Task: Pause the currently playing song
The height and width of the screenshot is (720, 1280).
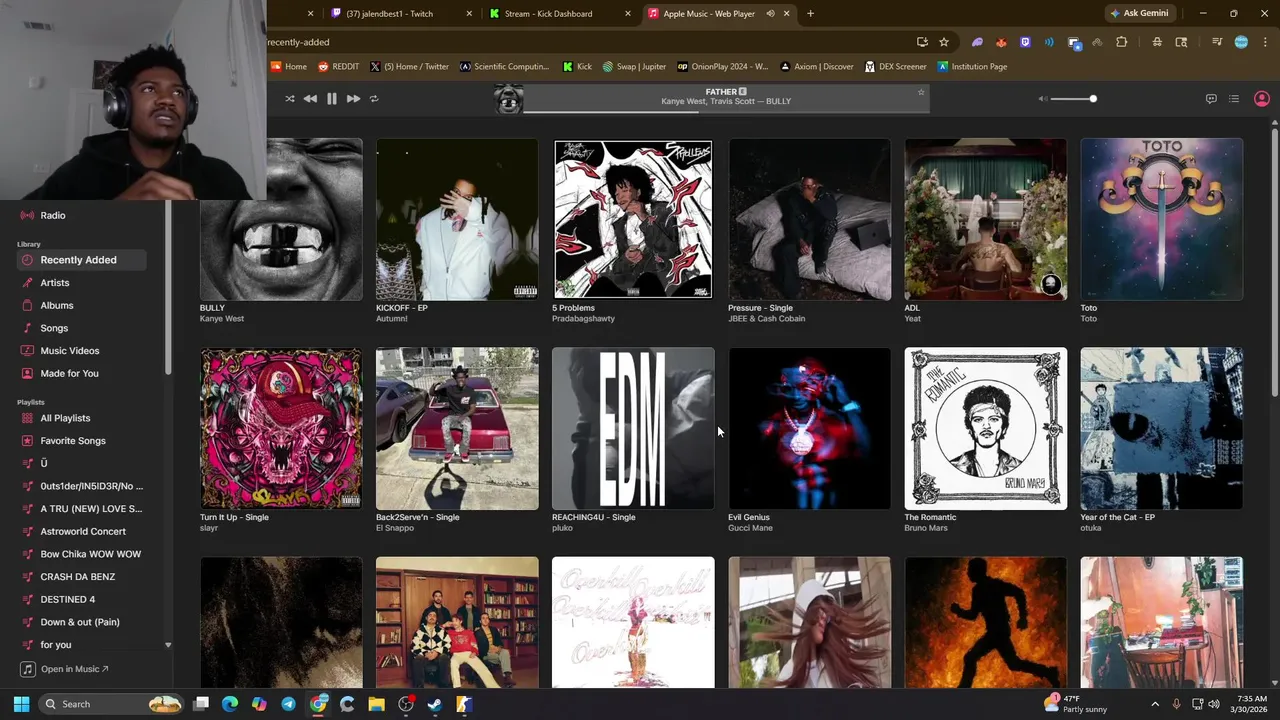Action: (x=332, y=99)
